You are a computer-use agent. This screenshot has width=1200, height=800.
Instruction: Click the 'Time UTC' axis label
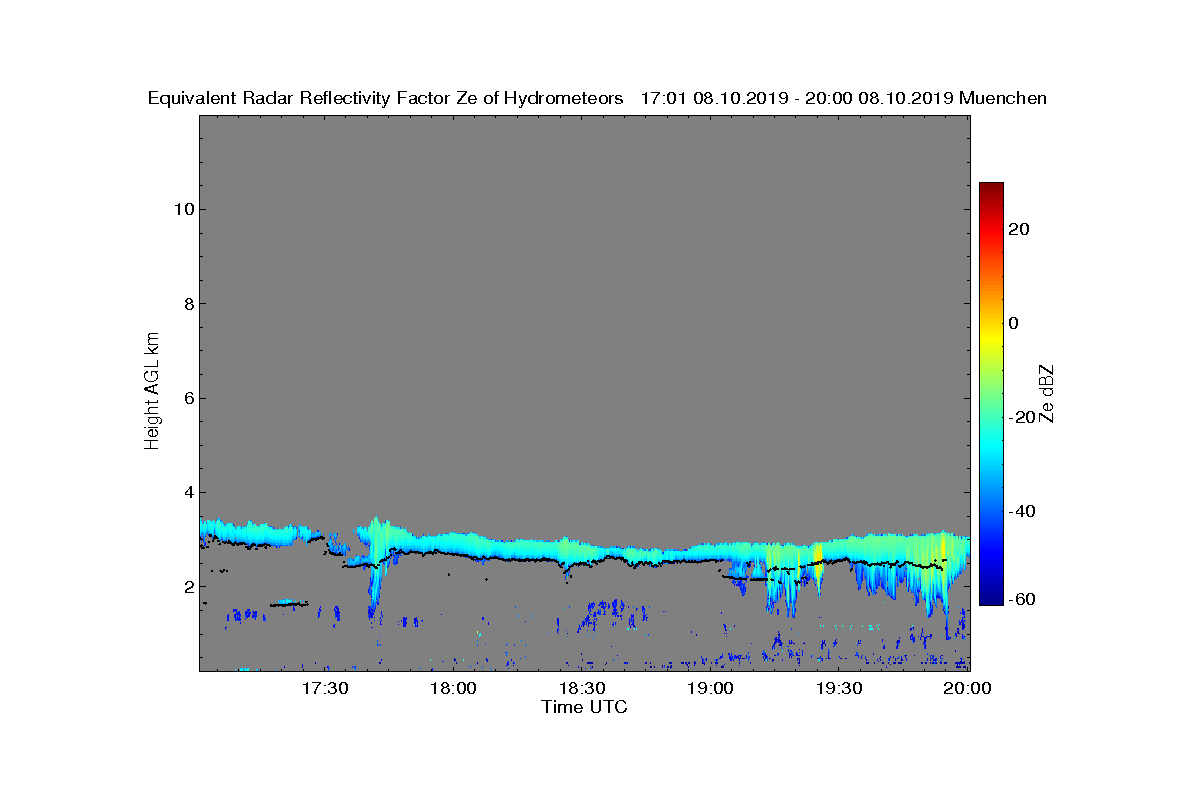585,707
